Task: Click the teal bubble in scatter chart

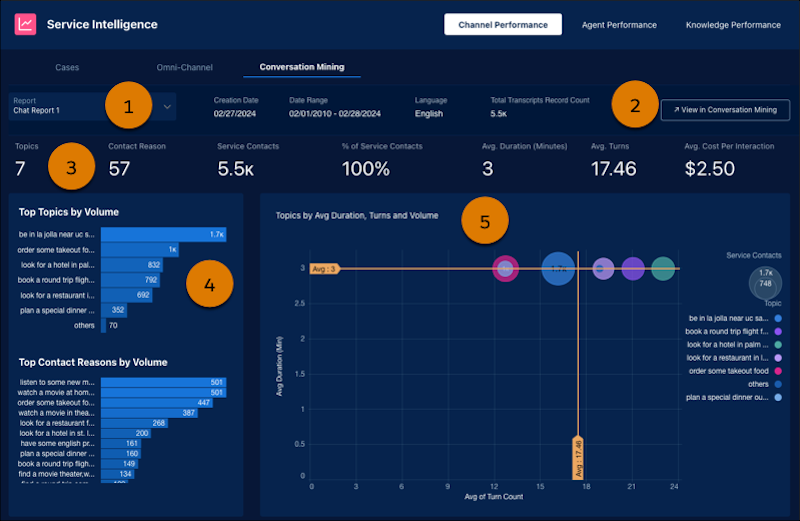Action: [663, 268]
